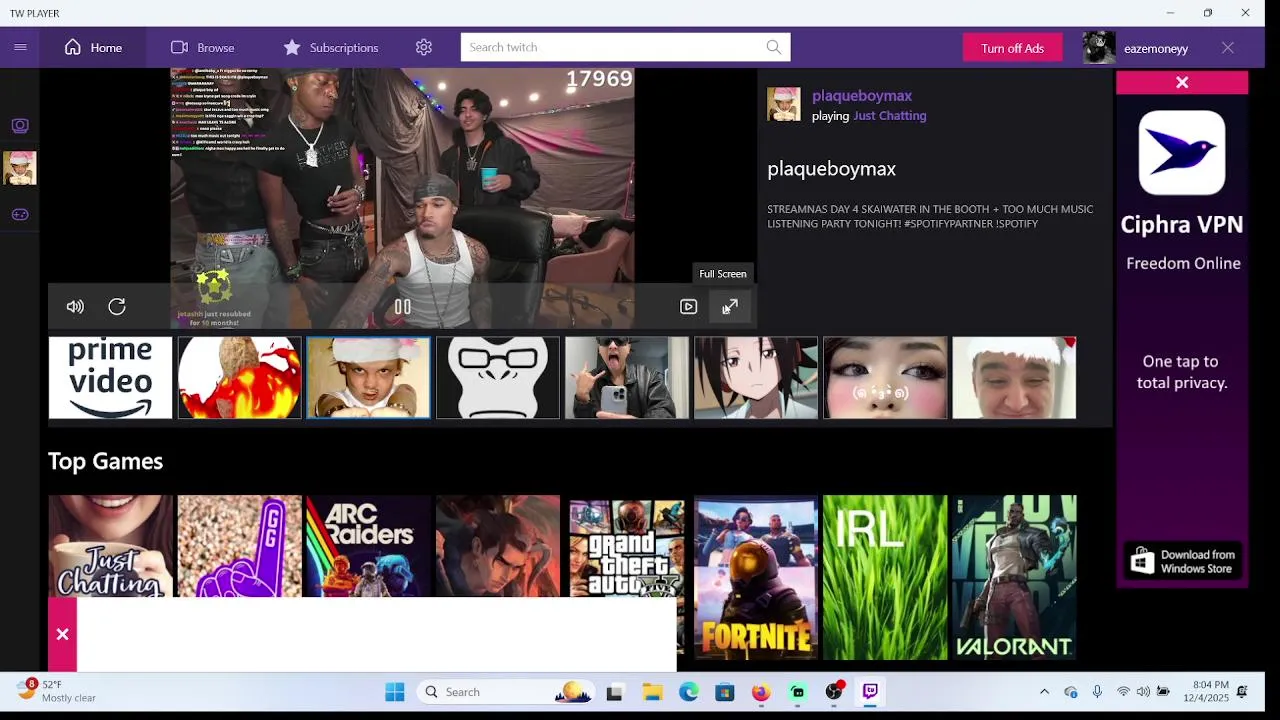Open the Subscriptions tab
The width and height of the screenshot is (1280, 720).
(x=331, y=48)
